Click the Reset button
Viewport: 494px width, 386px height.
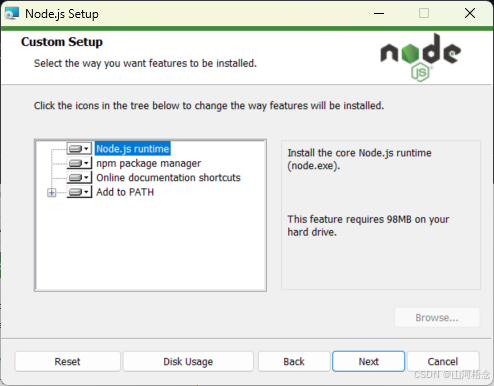pos(67,361)
